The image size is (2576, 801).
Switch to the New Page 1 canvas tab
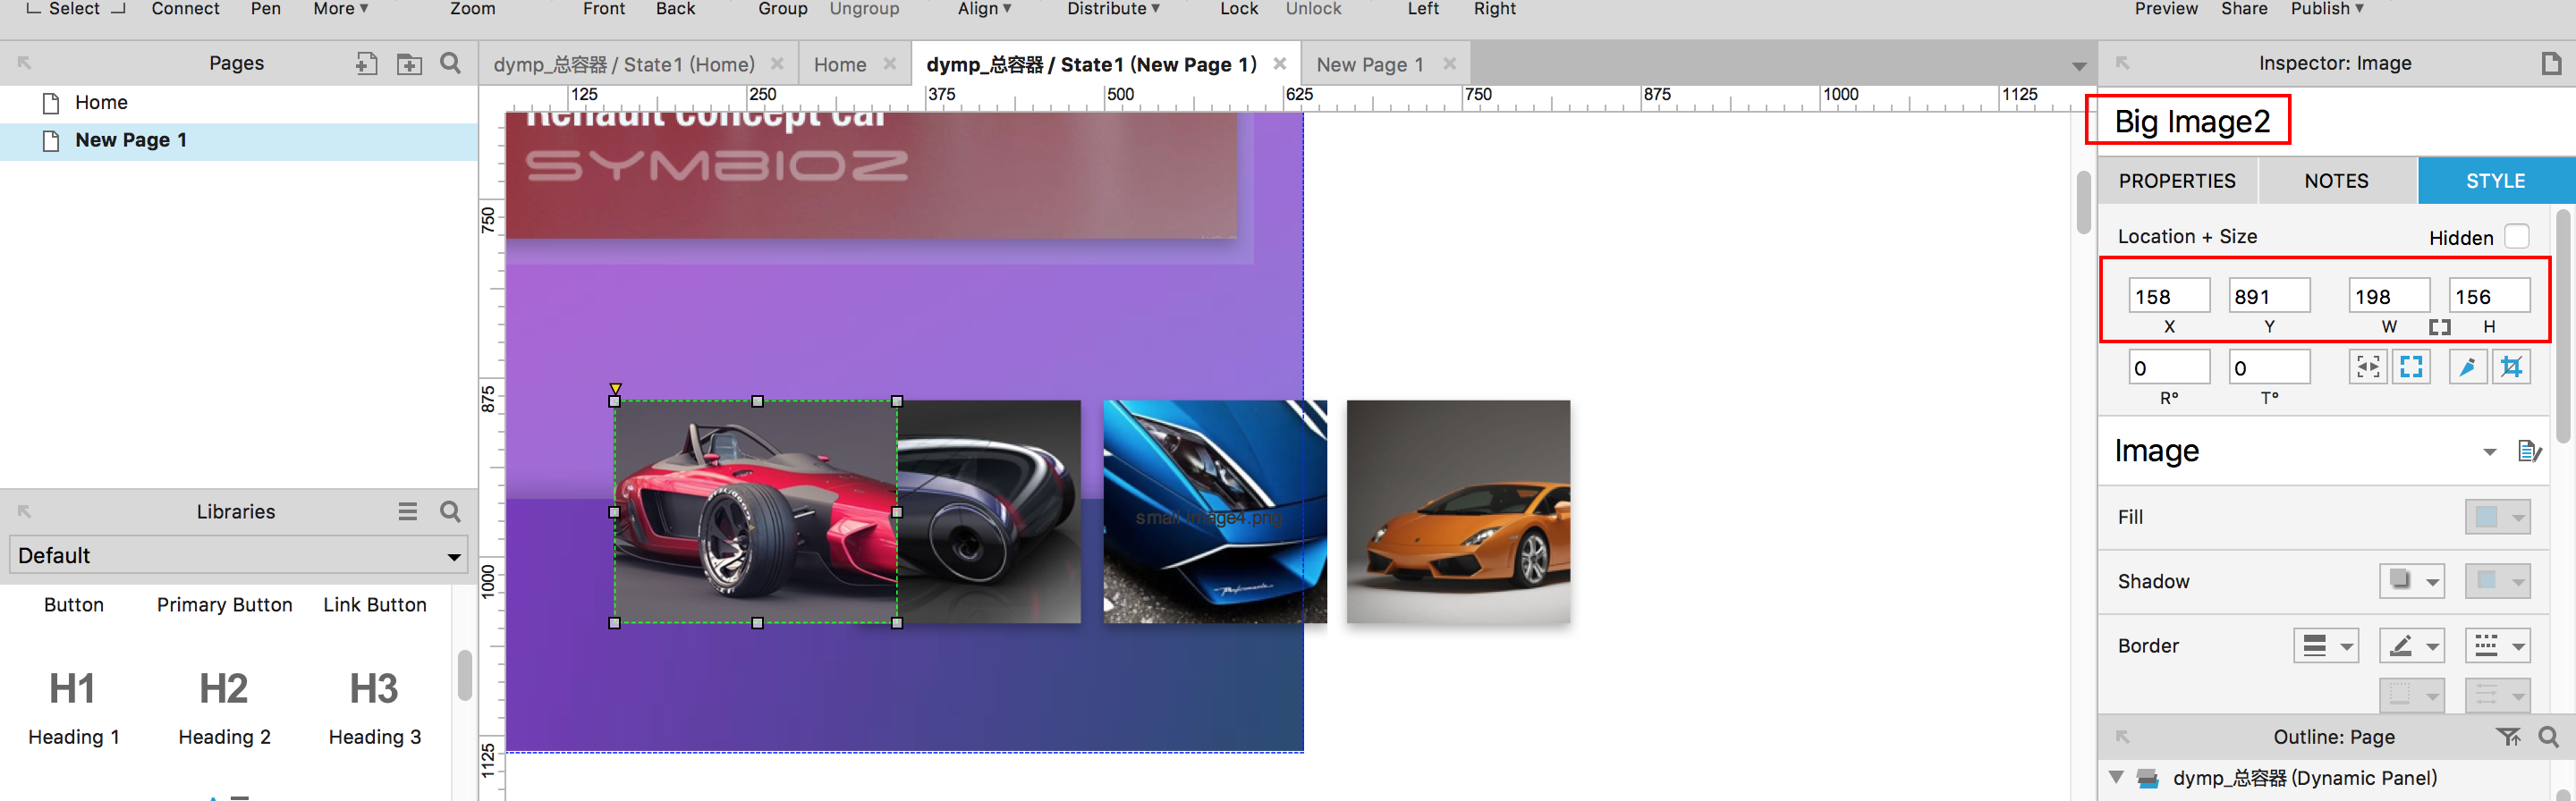coord(1369,65)
